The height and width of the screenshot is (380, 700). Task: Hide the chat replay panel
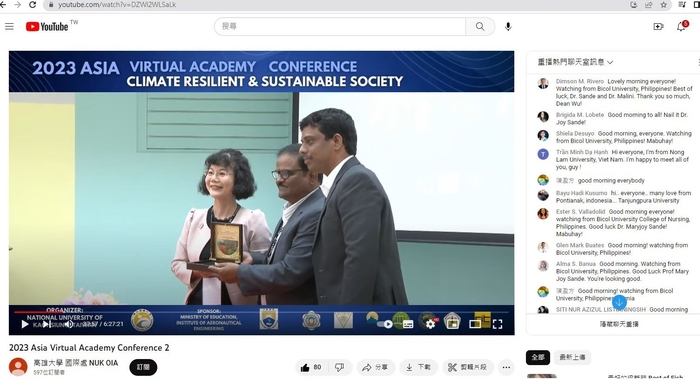pos(619,324)
